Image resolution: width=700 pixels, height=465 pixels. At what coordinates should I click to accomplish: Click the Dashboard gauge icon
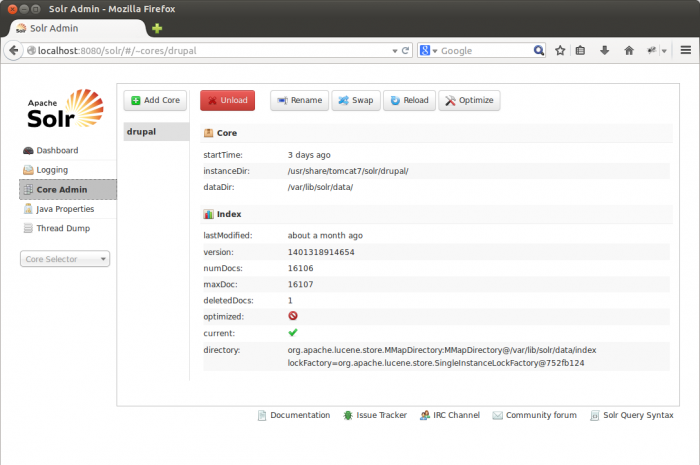(x=28, y=150)
